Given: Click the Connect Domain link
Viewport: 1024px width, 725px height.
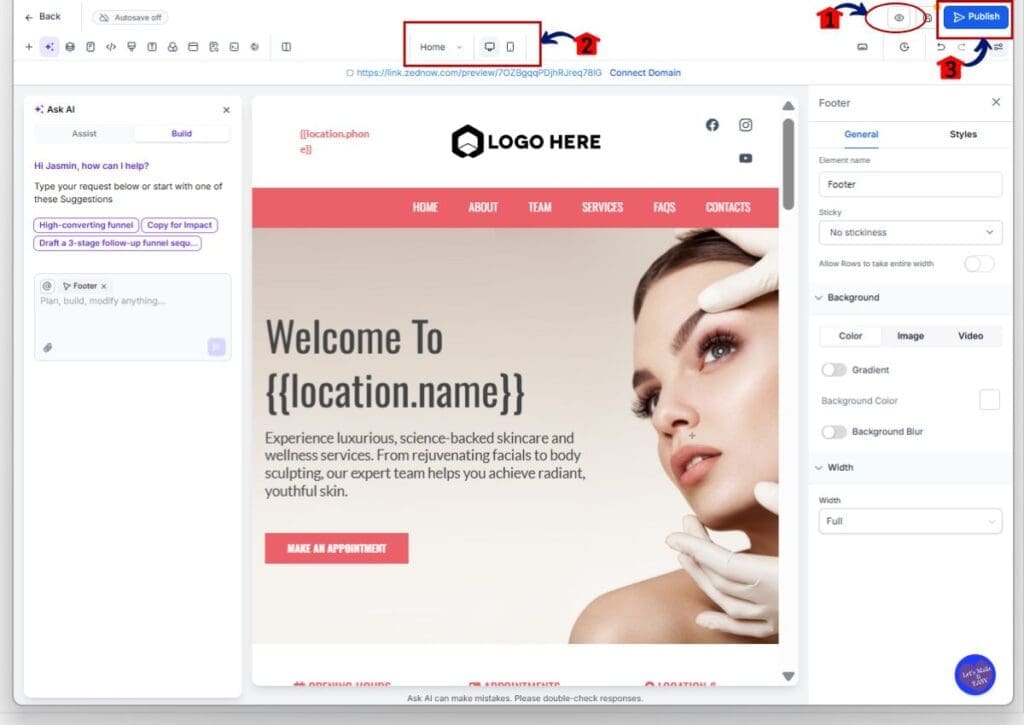Looking at the screenshot, I should (645, 72).
